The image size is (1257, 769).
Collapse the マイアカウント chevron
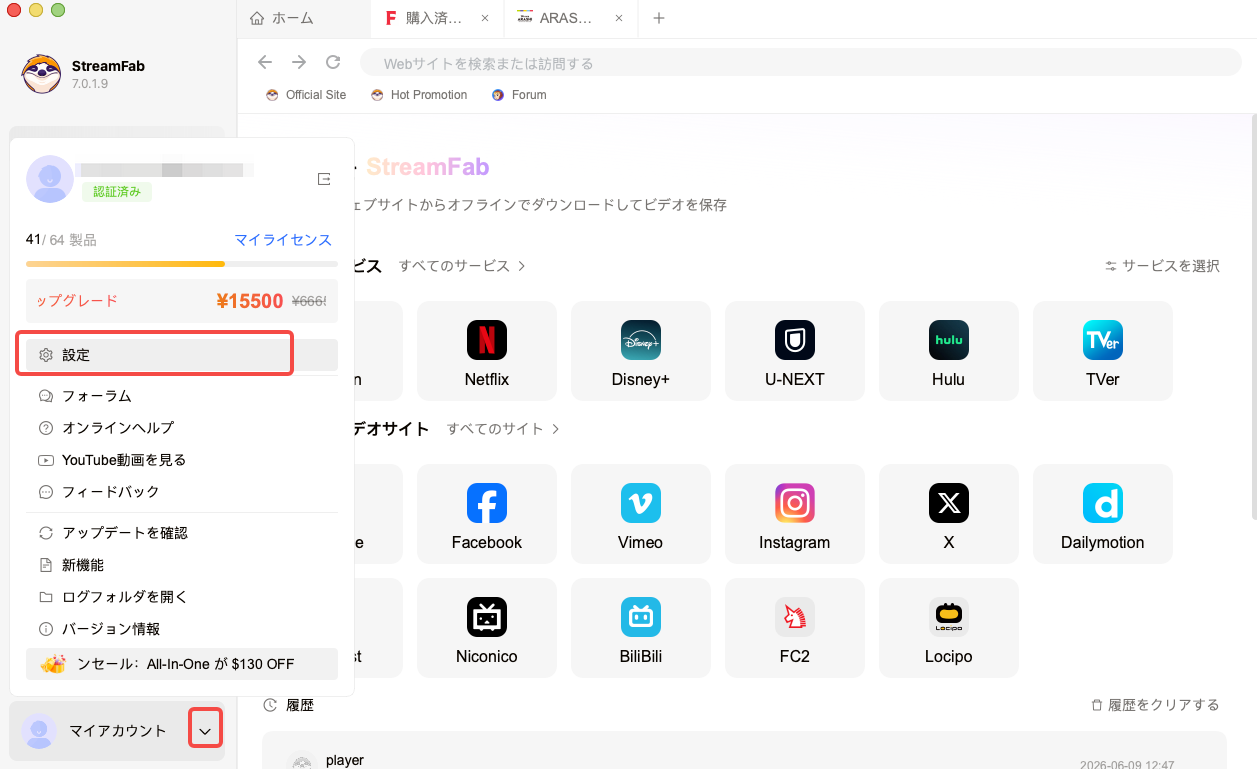(x=205, y=731)
